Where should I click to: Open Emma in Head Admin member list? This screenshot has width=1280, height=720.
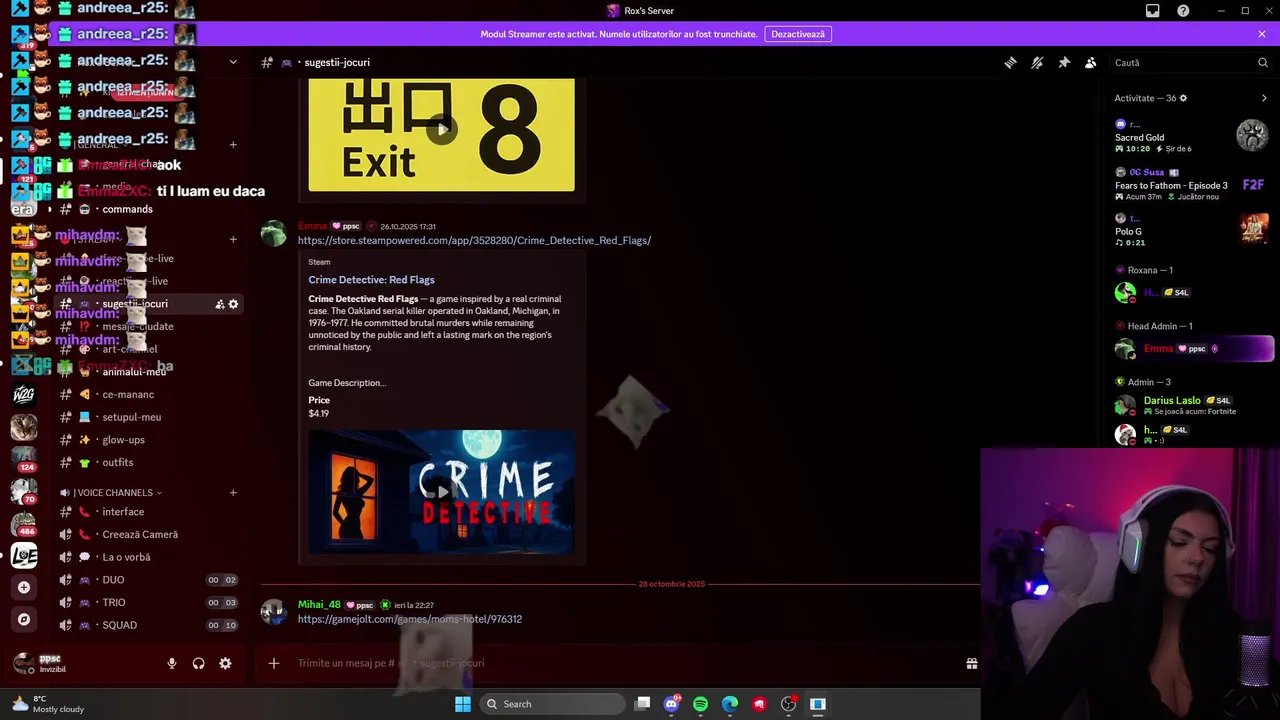coord(1193,349)
